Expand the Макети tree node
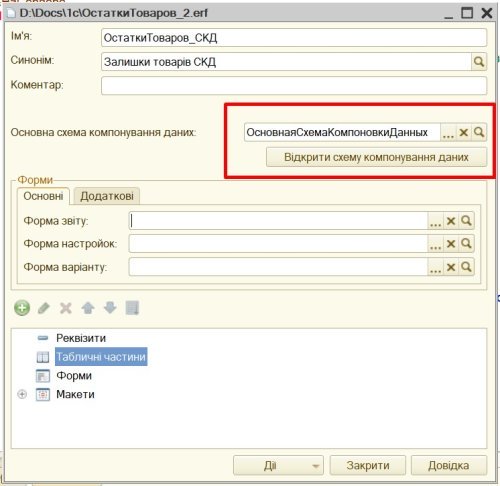Screen dimensions: 500x486 [22, 394]
